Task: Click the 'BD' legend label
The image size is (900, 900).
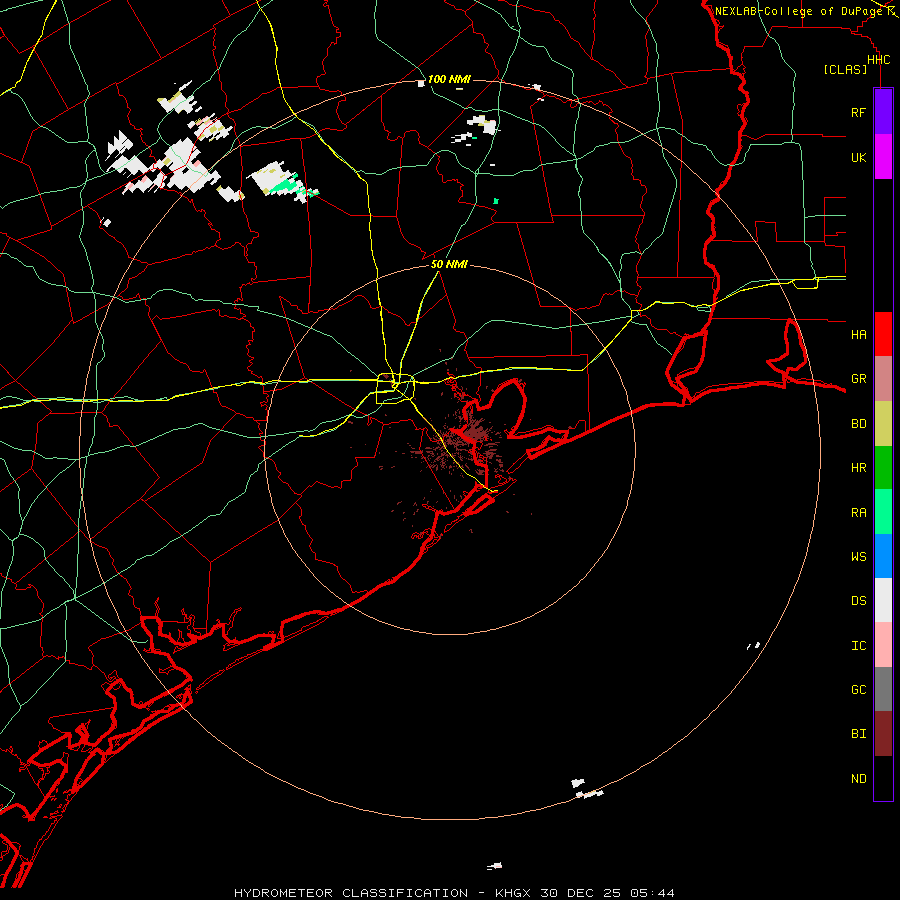Action: point(858,424)
